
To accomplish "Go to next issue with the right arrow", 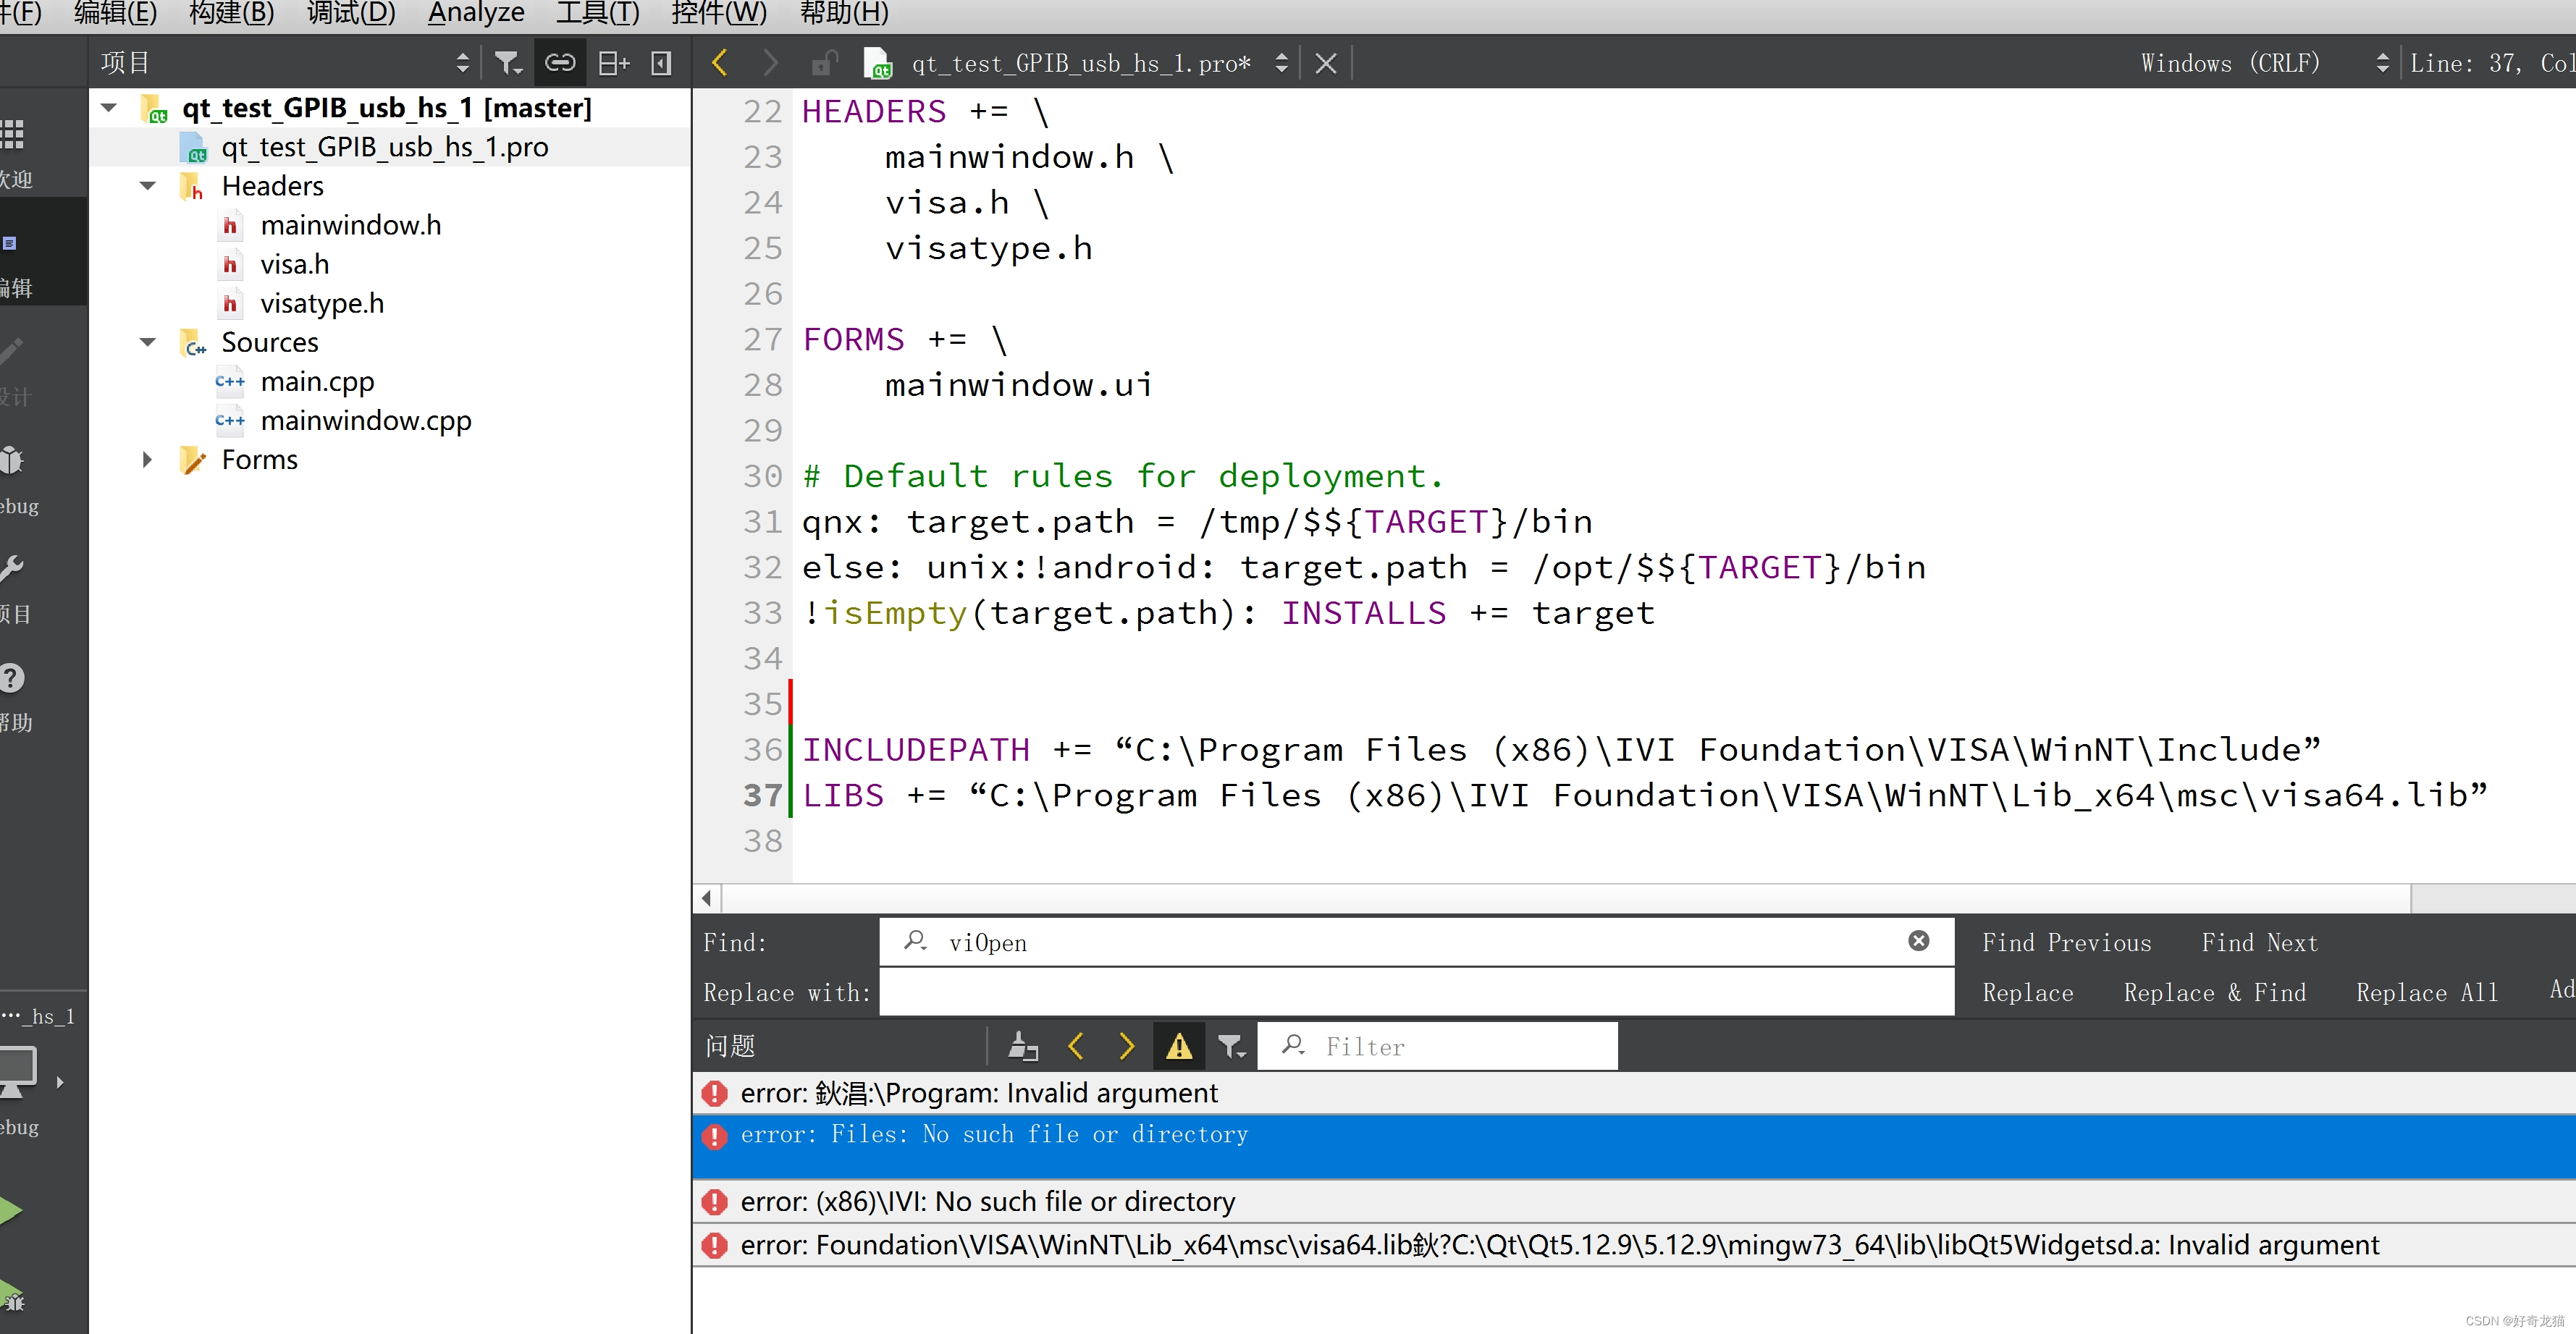I will coord(1126,1046).
